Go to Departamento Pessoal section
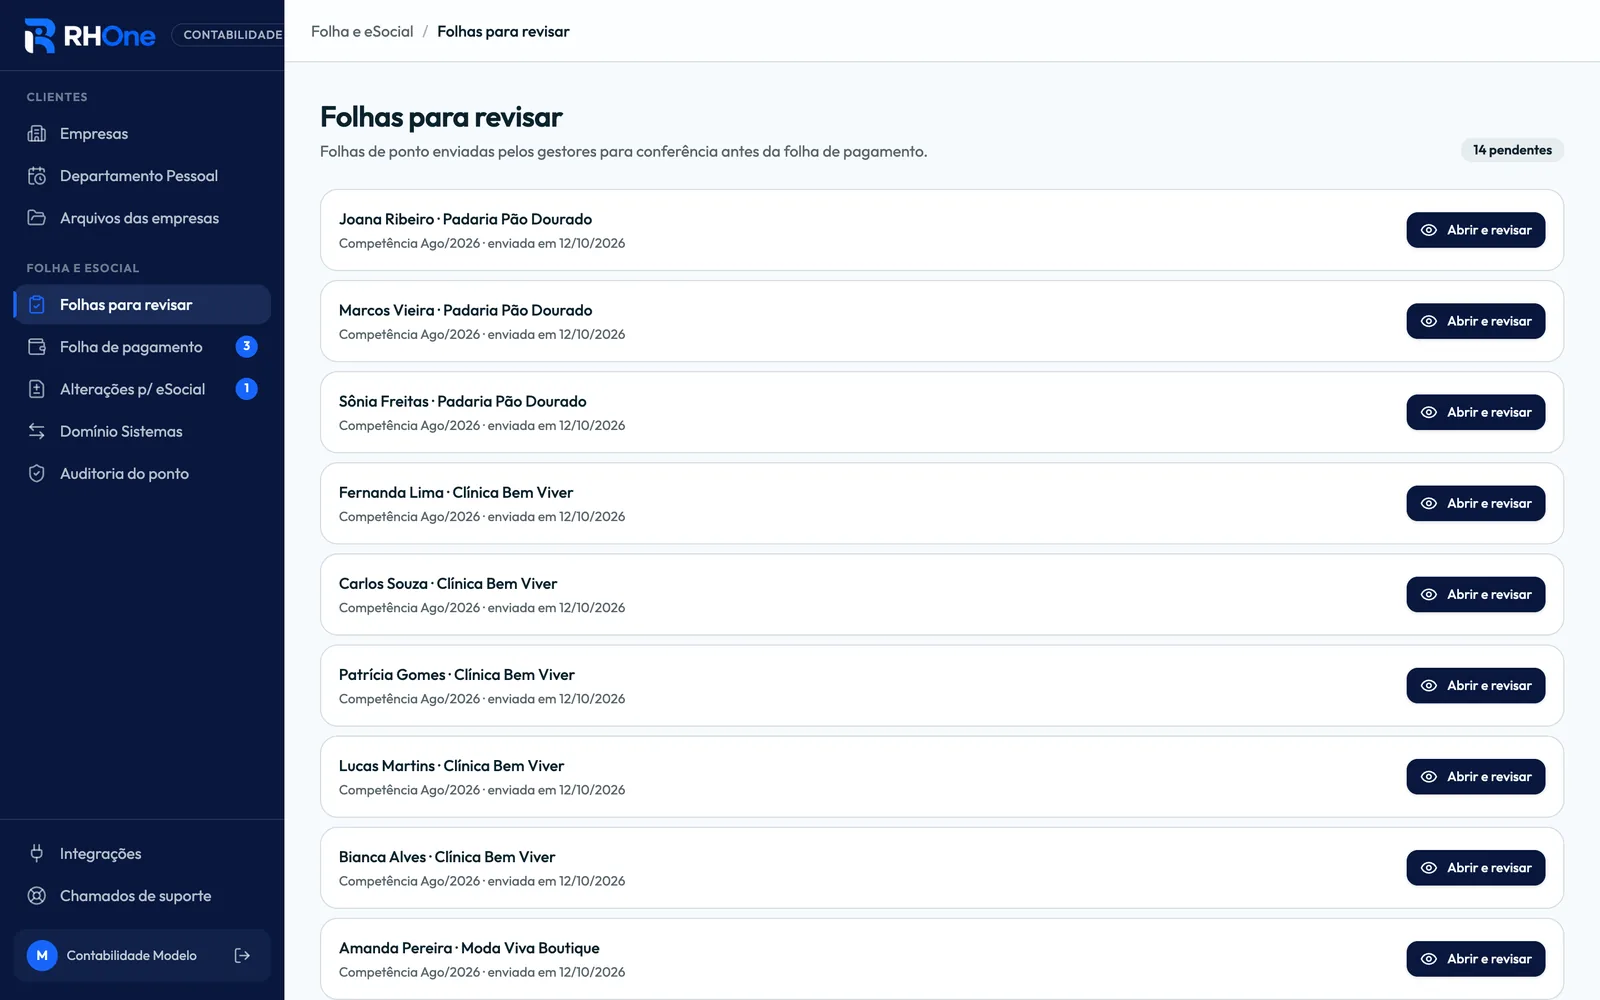 click(142, 176)
